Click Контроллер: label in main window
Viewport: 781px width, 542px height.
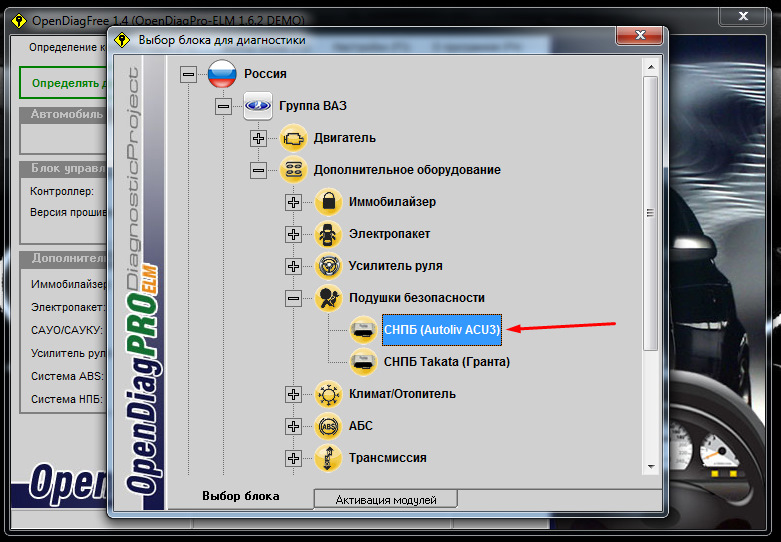(62, 191)
